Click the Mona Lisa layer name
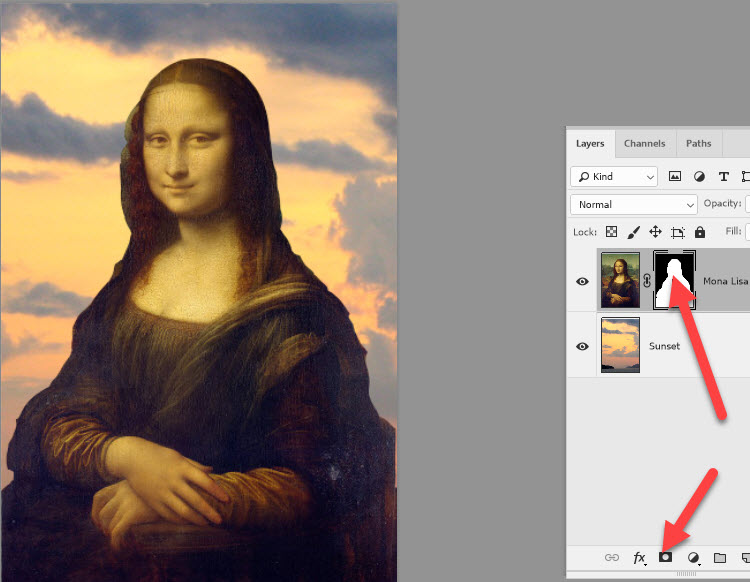This screenshot has width=750, height=582. 725,281
